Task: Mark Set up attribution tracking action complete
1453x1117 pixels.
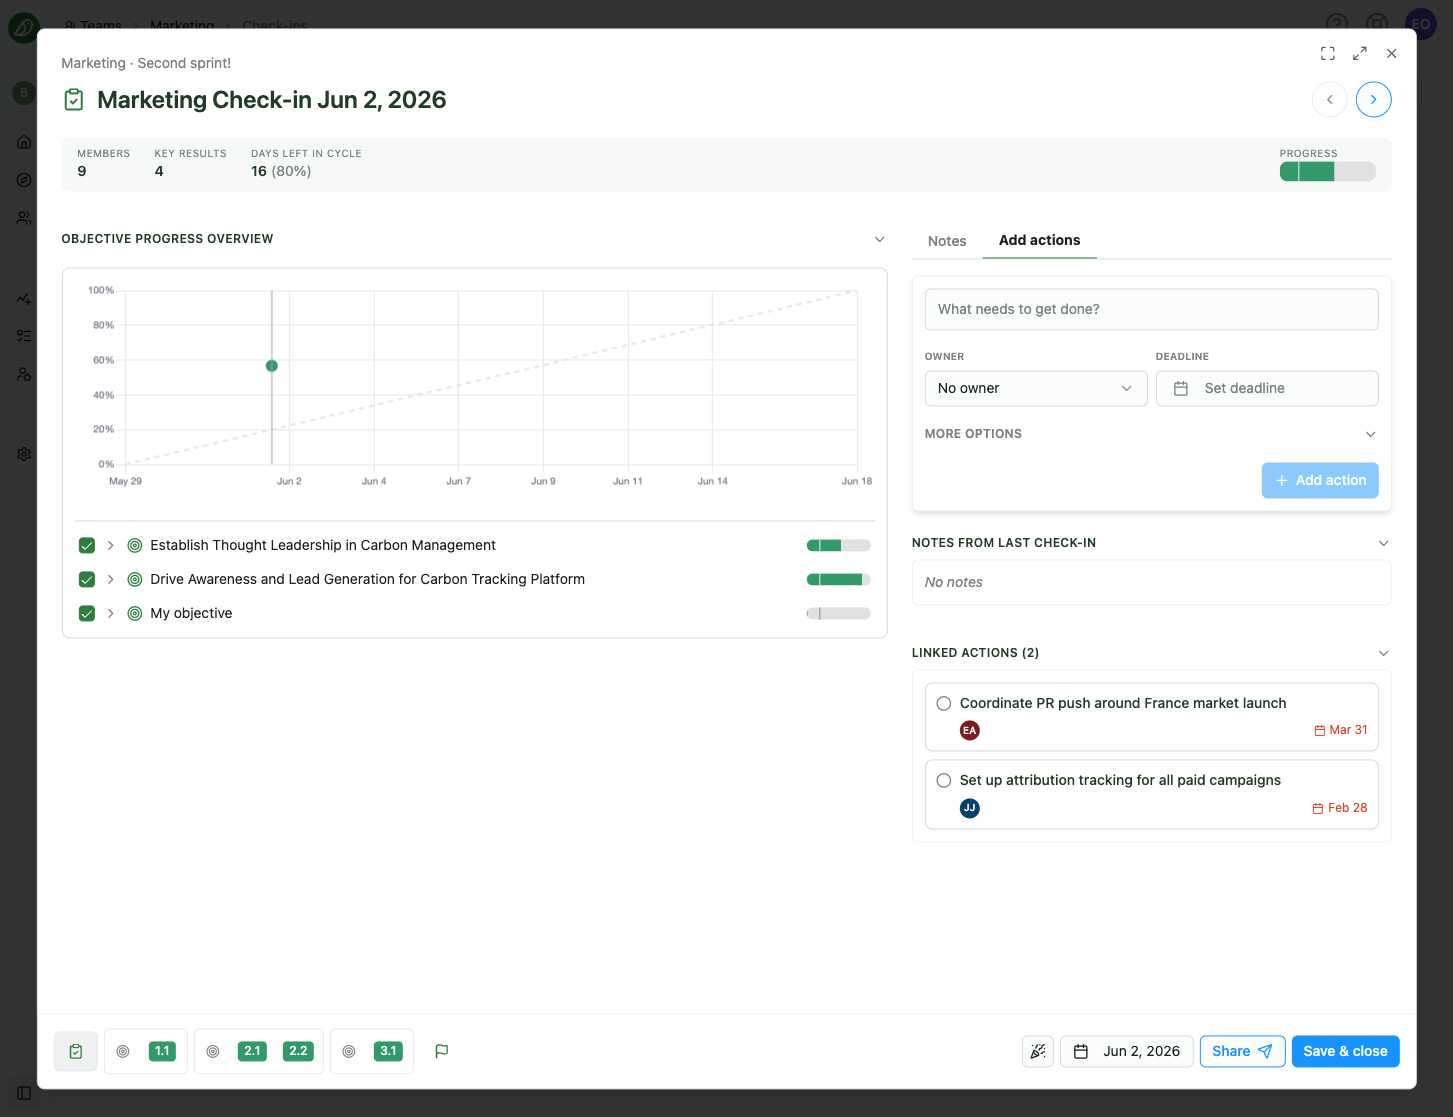Action: [x=943, y=780]
